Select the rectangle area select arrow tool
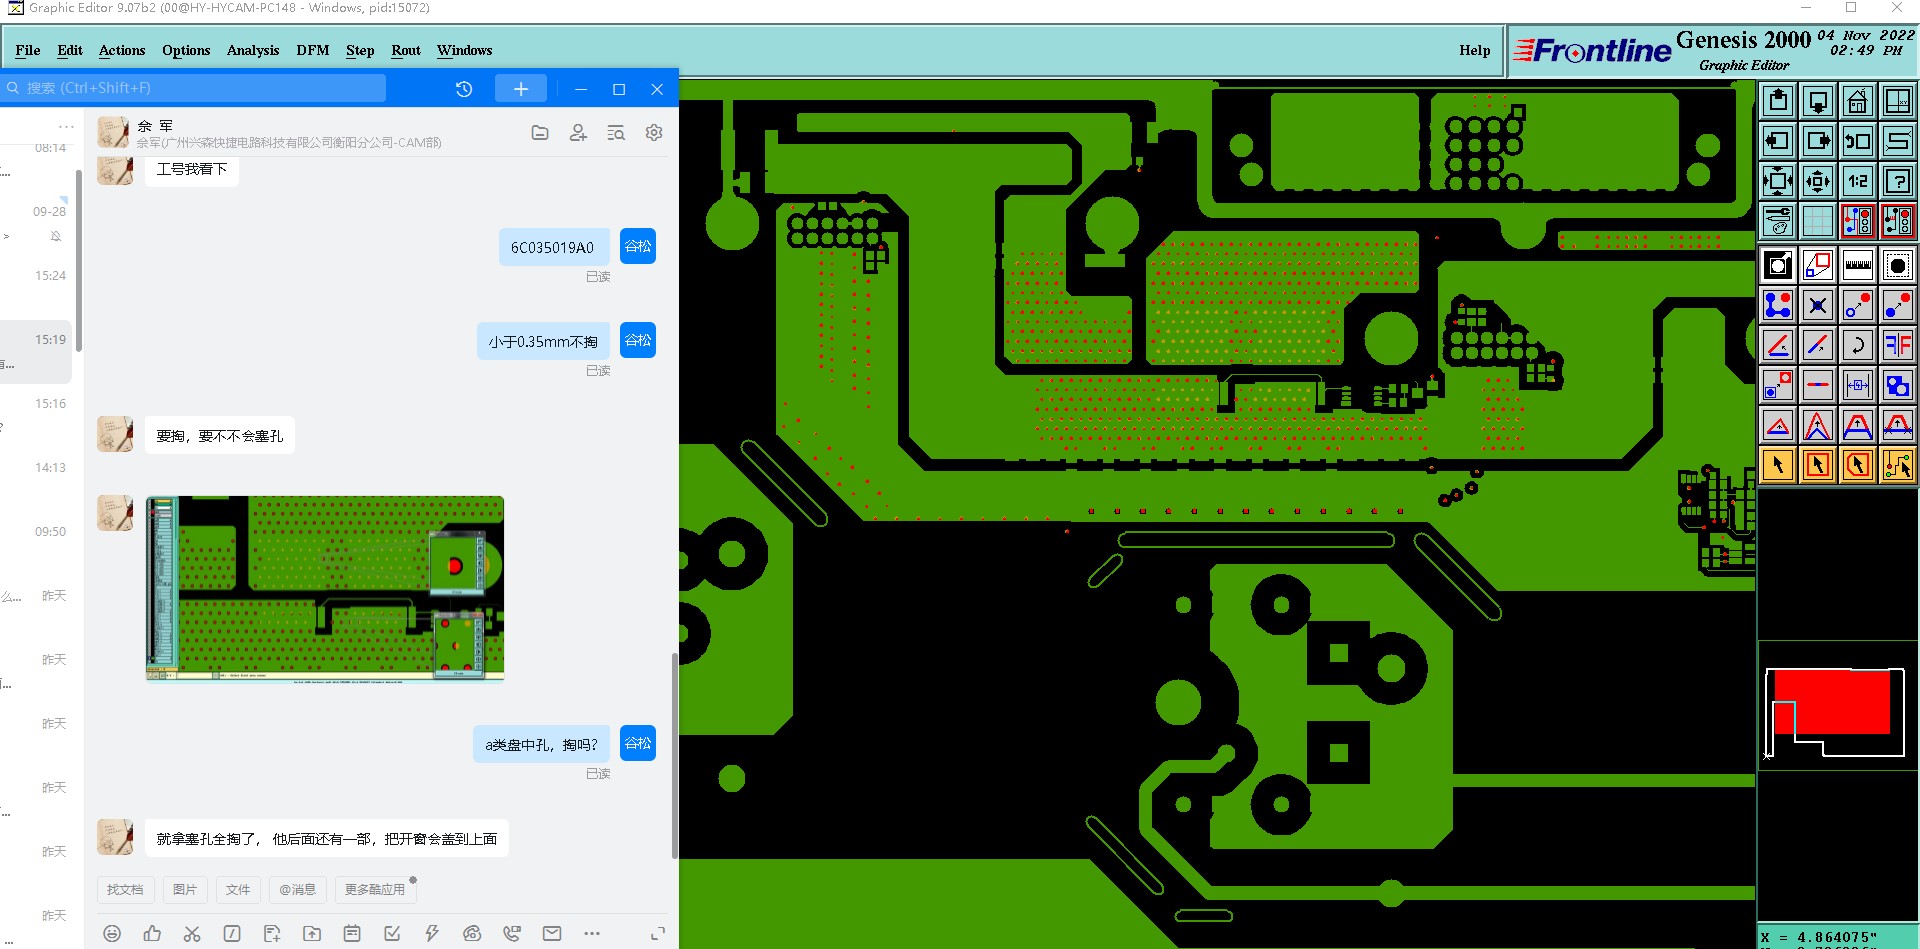Screen dimensions: 1920x949 1818,465
